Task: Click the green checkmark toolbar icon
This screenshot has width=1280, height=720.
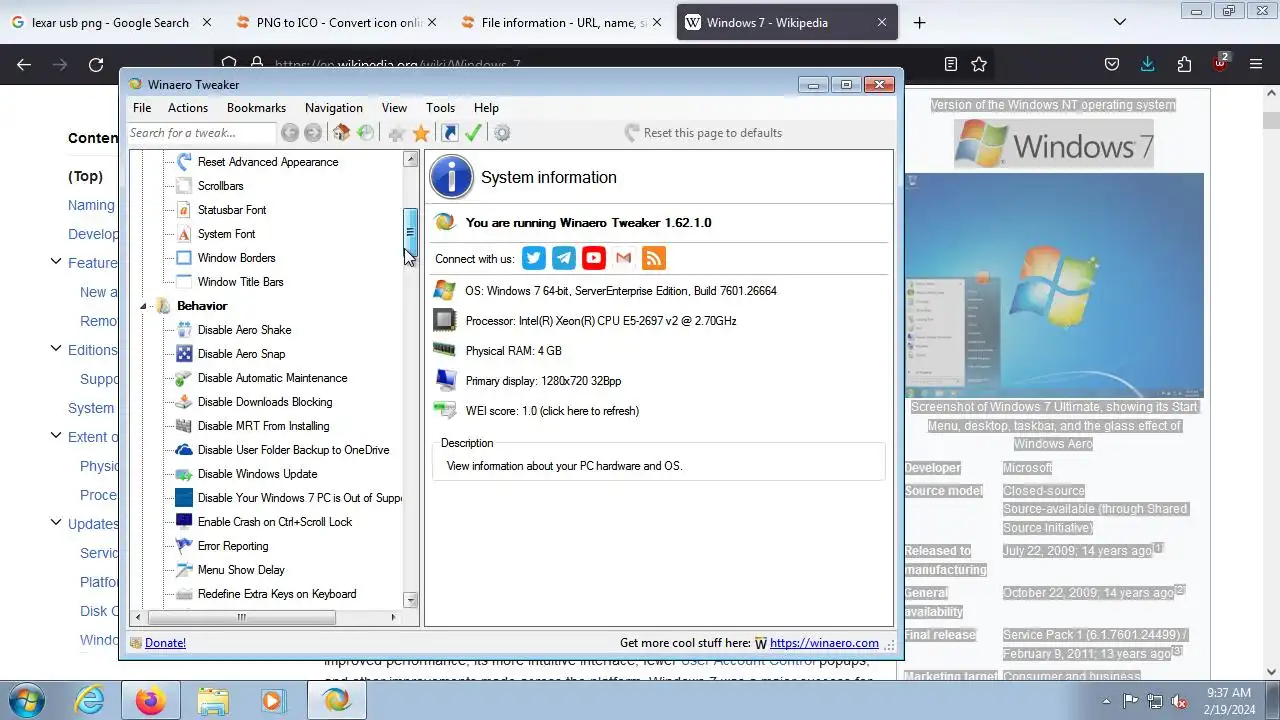Action: [x=474, y=133]
